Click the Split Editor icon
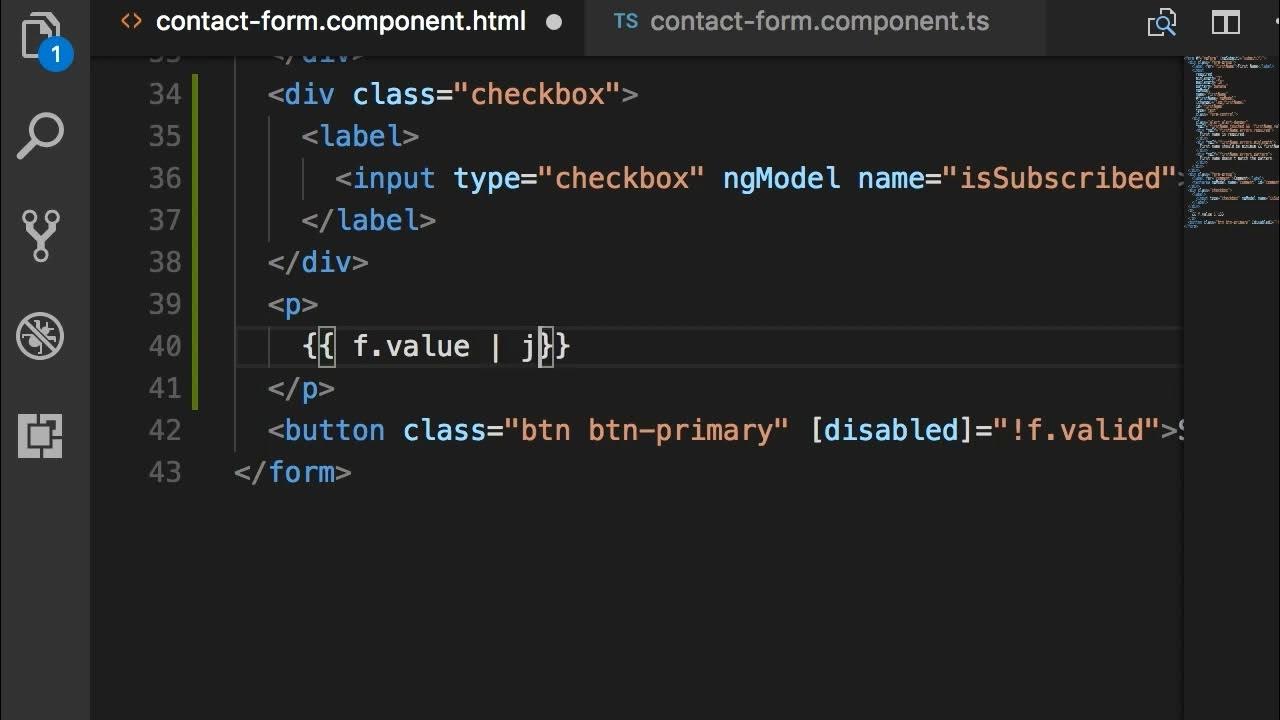The height and width of the screenshot is (720, 1280). (x=1226, y=23)
